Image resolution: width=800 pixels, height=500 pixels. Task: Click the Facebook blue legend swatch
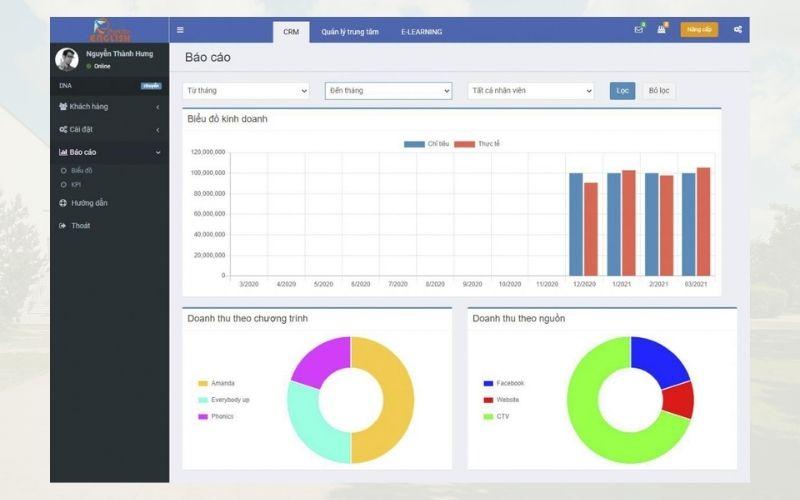click(488, 383)
